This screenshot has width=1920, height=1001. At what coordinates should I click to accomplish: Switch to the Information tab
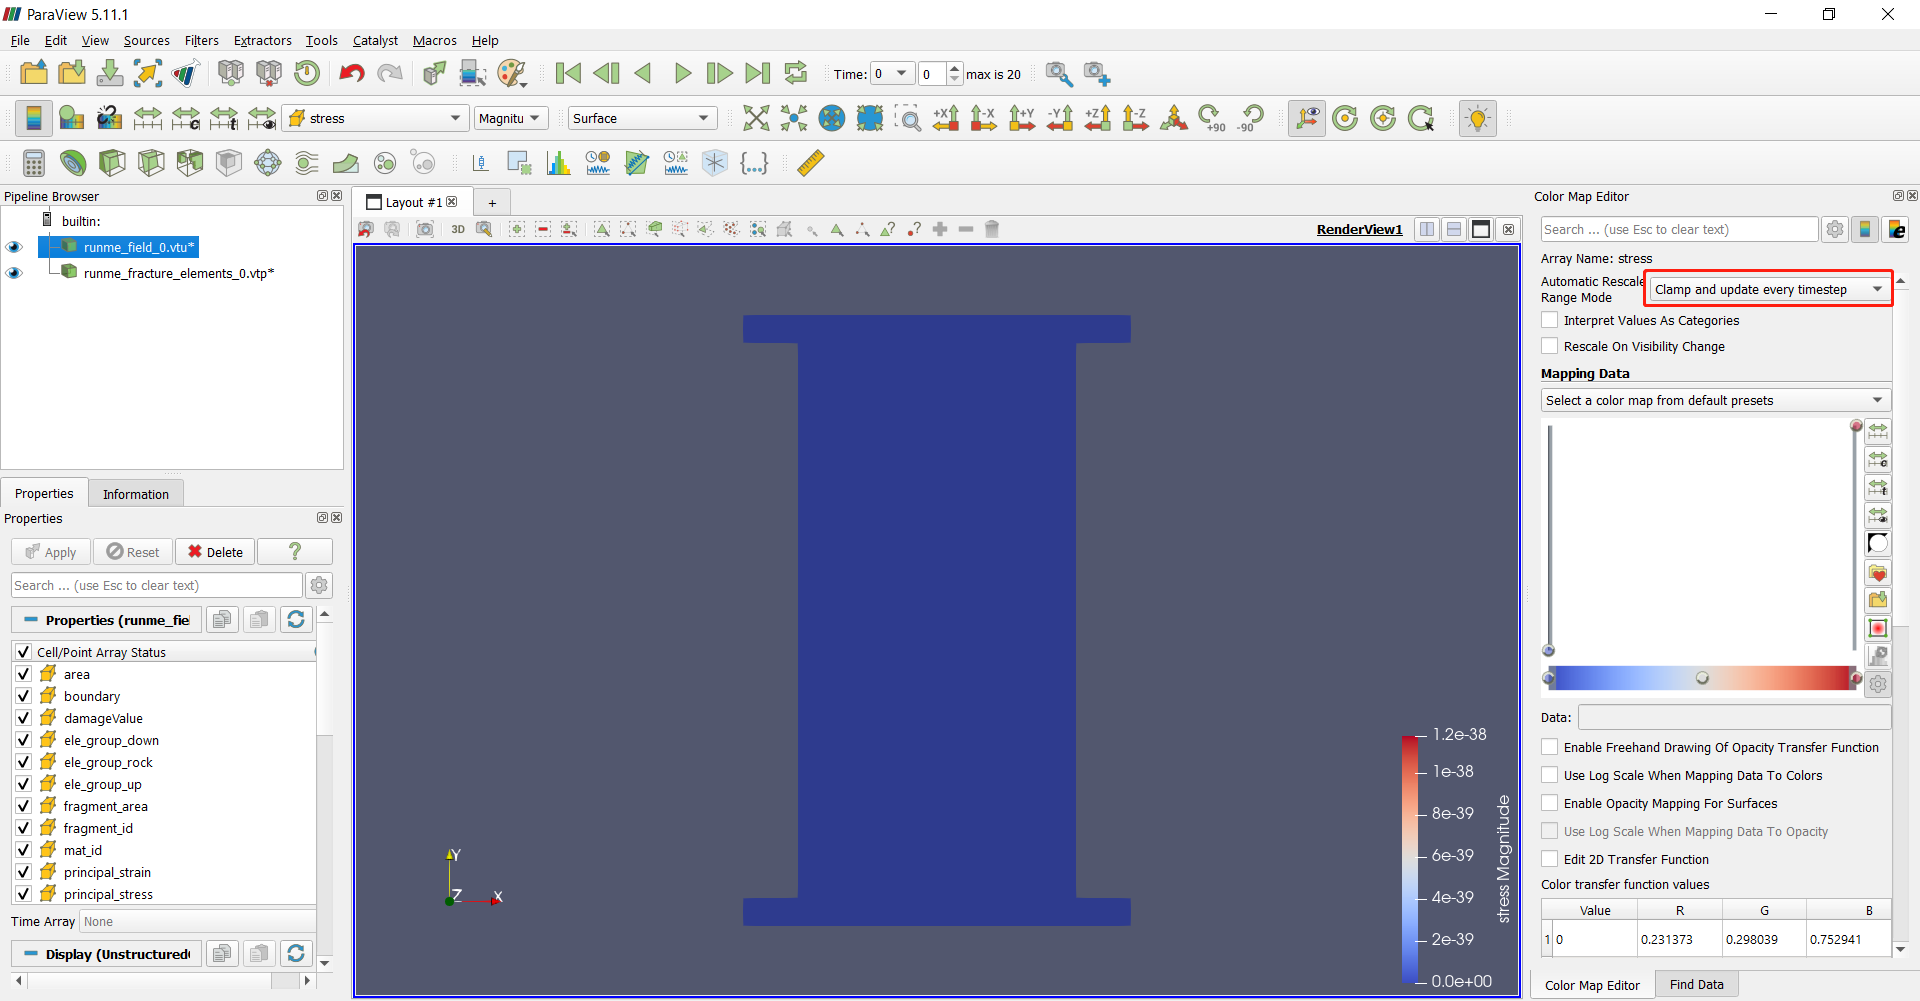[136, 494]
